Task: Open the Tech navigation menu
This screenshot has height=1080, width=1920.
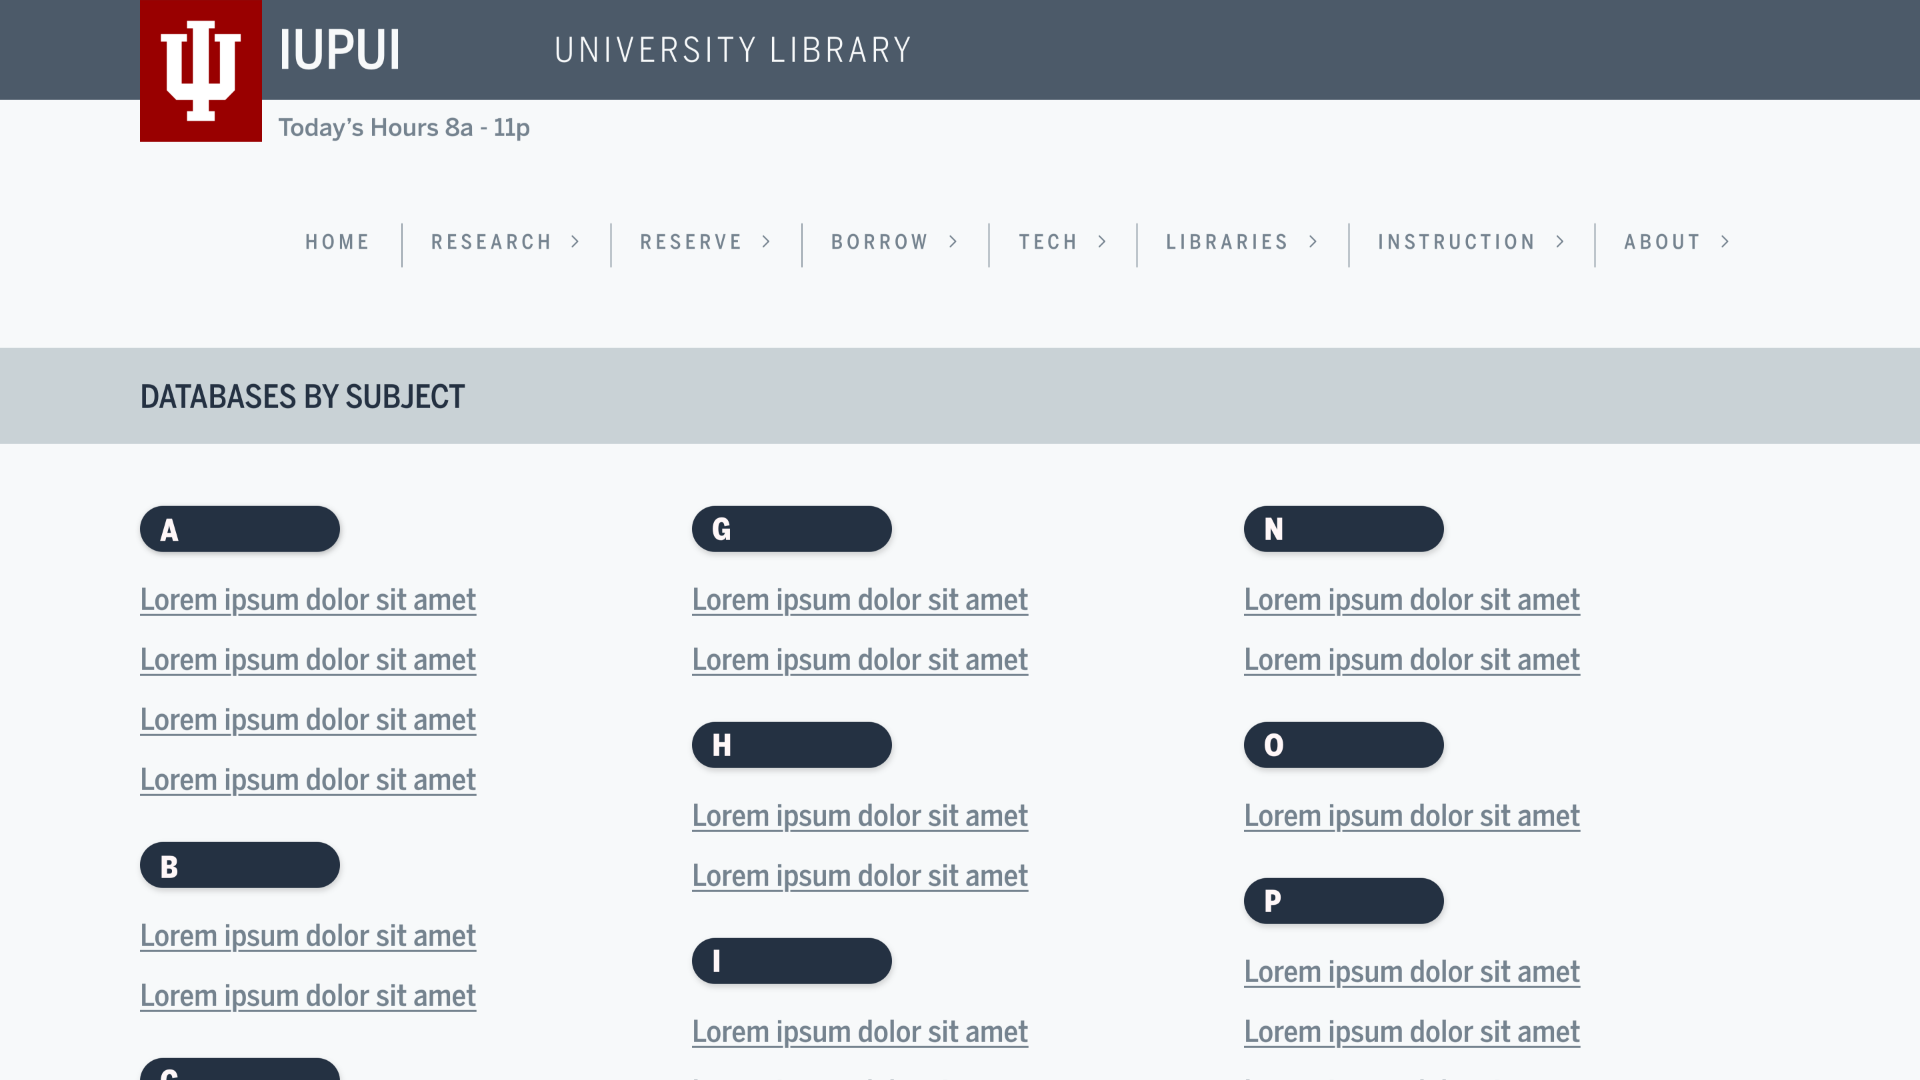Action: [x=1048, y=242]
